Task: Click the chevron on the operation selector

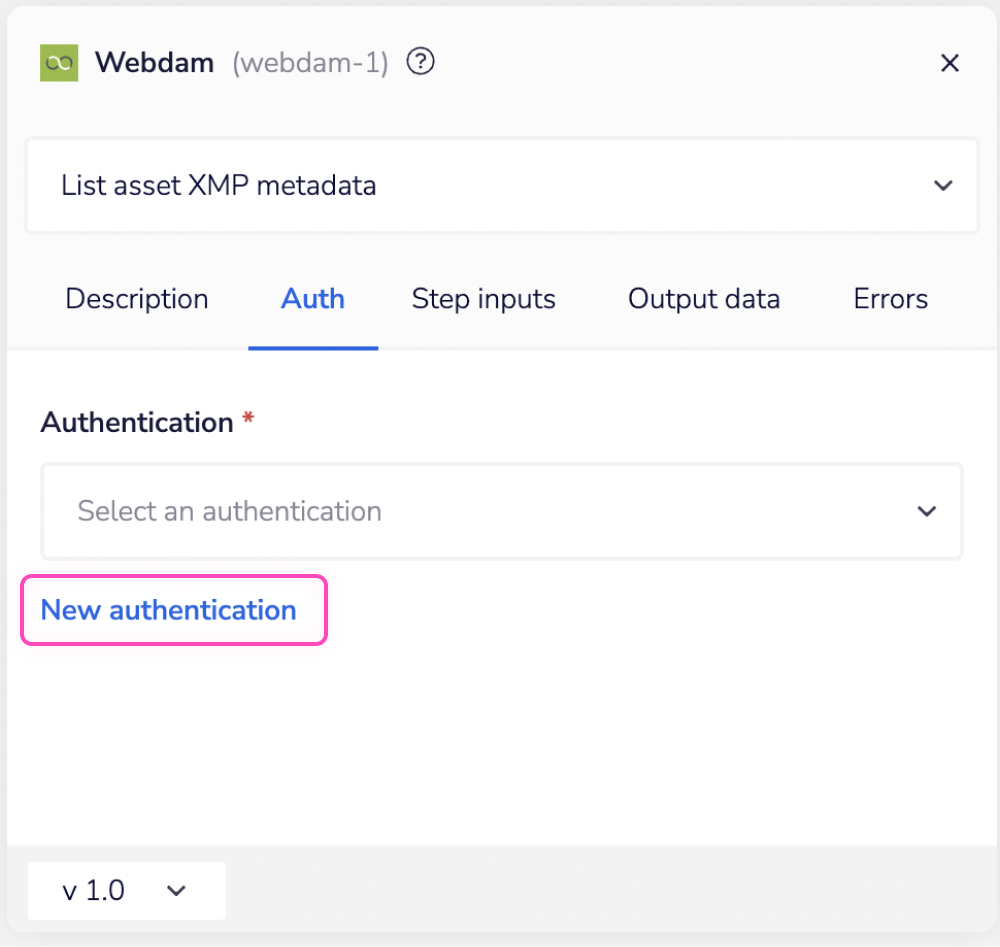Action: click(942, 186)
